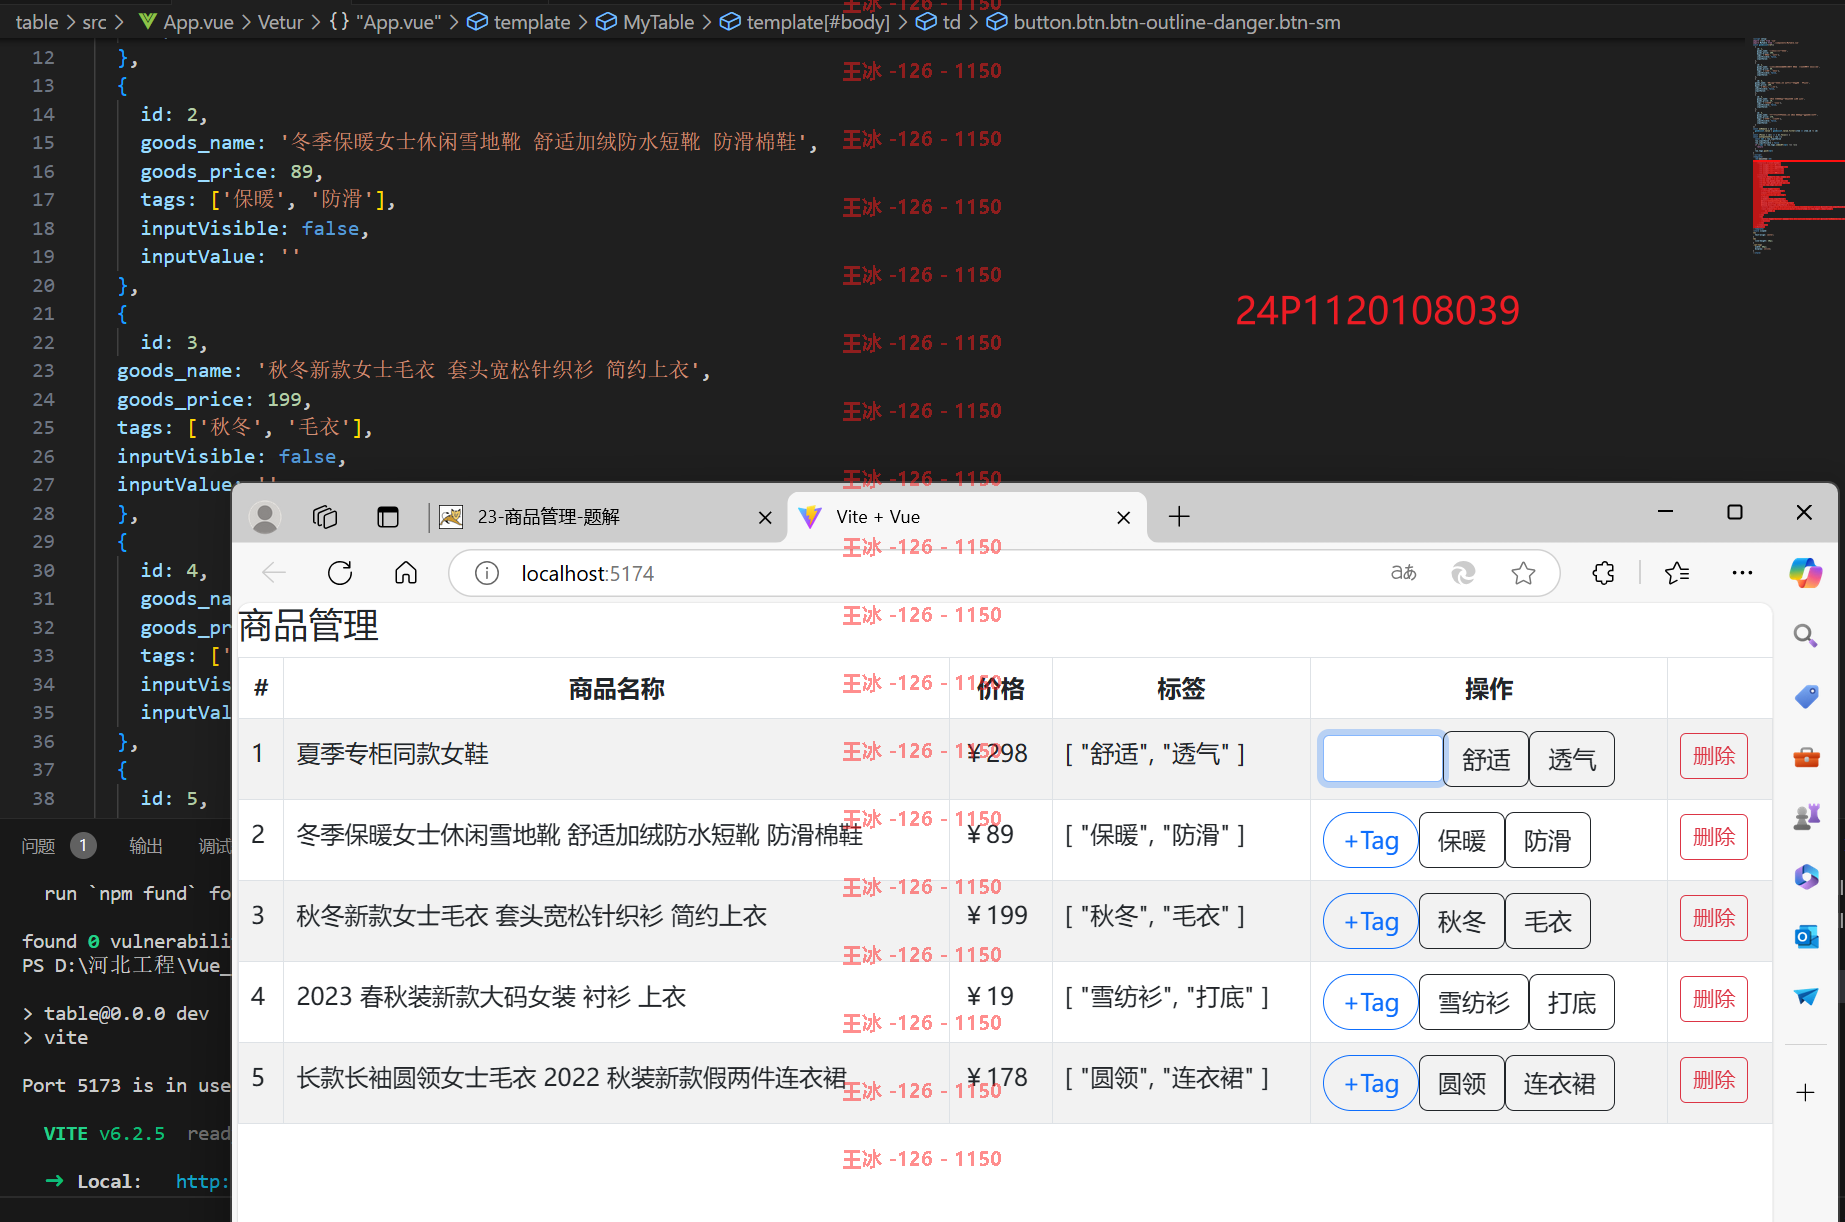Open the tab actions menu icon
This screenshot has width=1845, height=1222.
coord(387,517)
